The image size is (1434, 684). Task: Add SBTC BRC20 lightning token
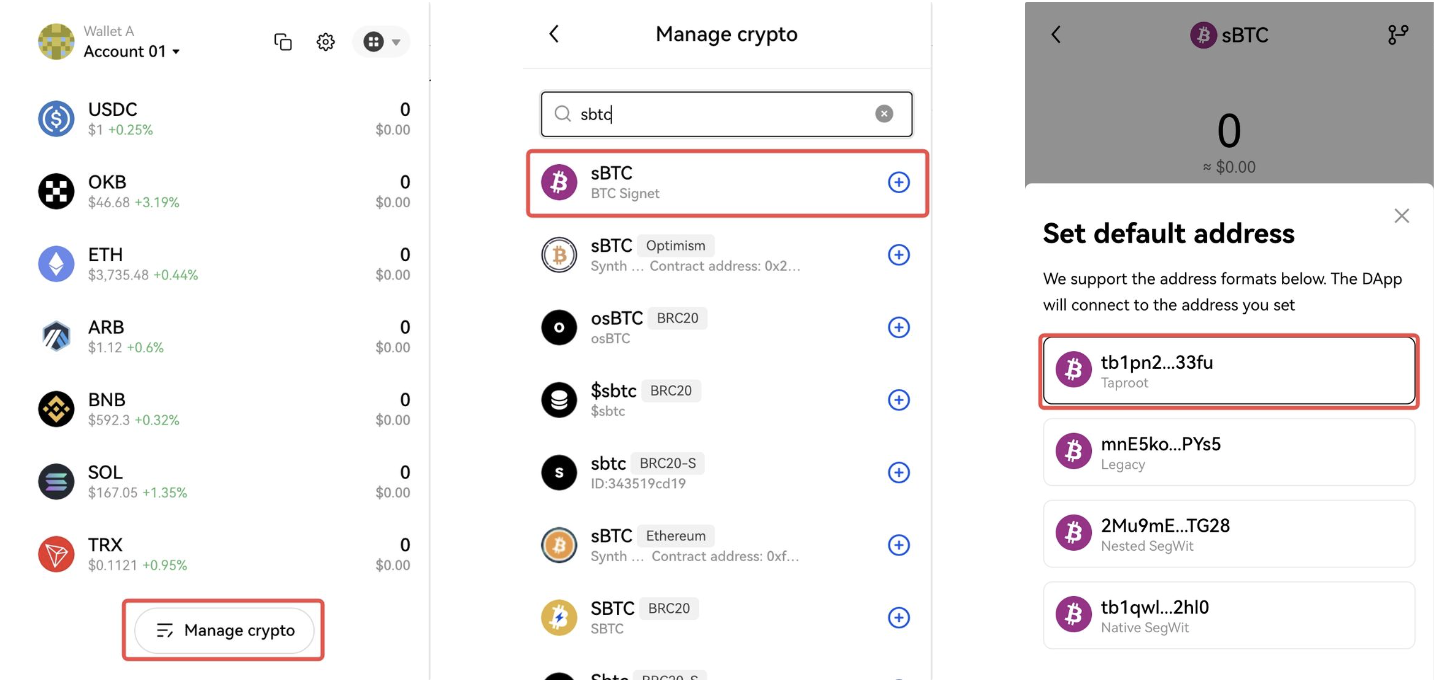click(x=899, y=618)
